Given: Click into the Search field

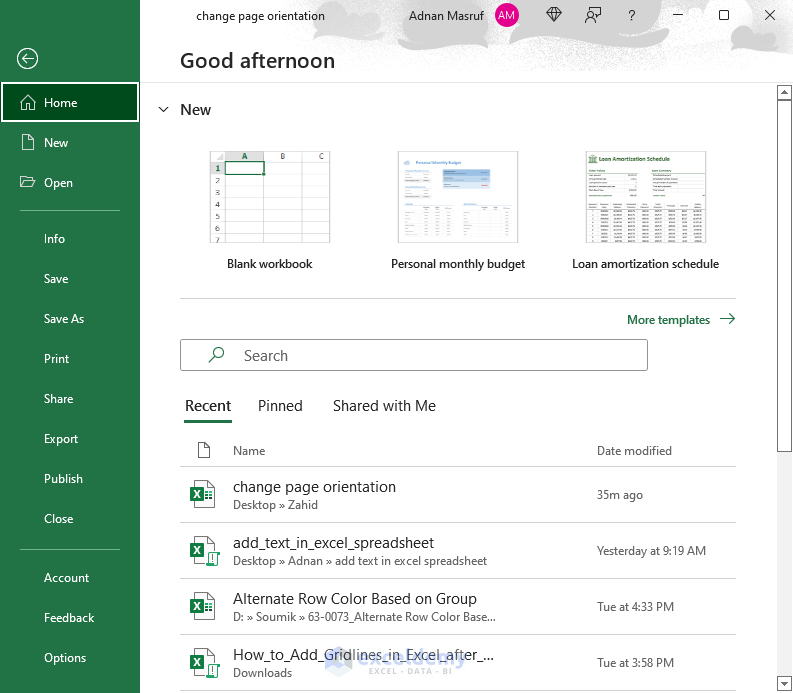Looking at the screenshot, I should [414, 355].
